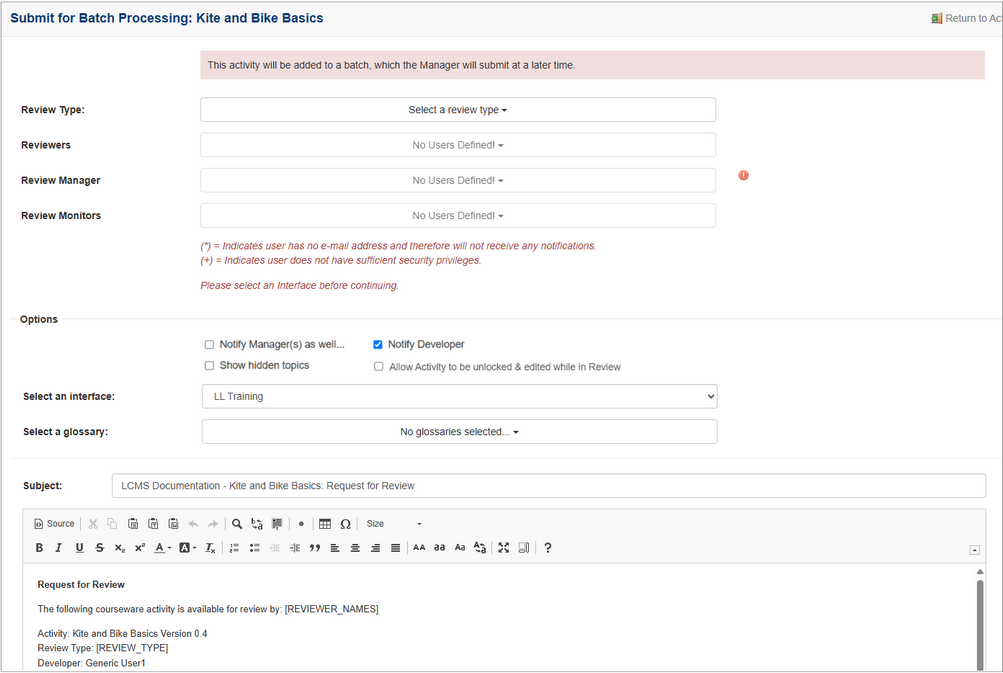Insert a numbered list
The image size is (1003, 673).
coord(234,548)
